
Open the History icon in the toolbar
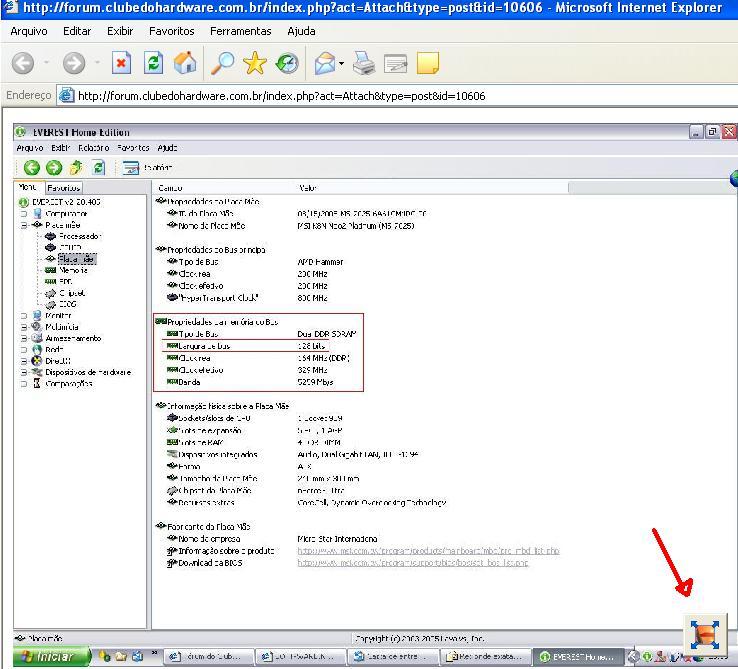[x=287, y=63]
